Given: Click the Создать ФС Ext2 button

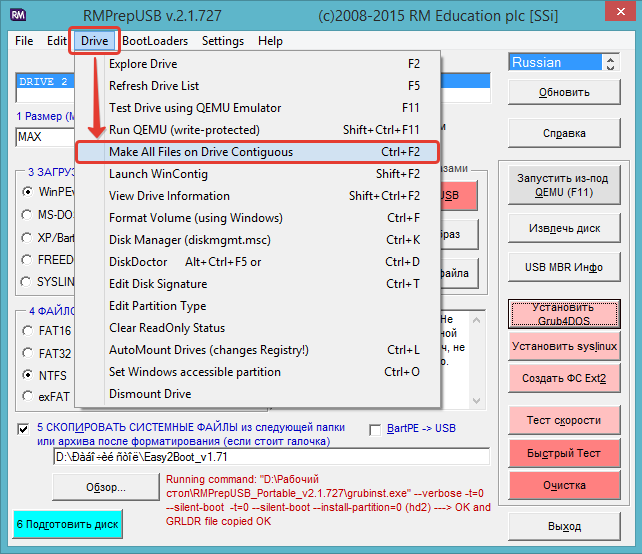Looking at the screenshot, I should pyautogui.click(x=564, y=378).
